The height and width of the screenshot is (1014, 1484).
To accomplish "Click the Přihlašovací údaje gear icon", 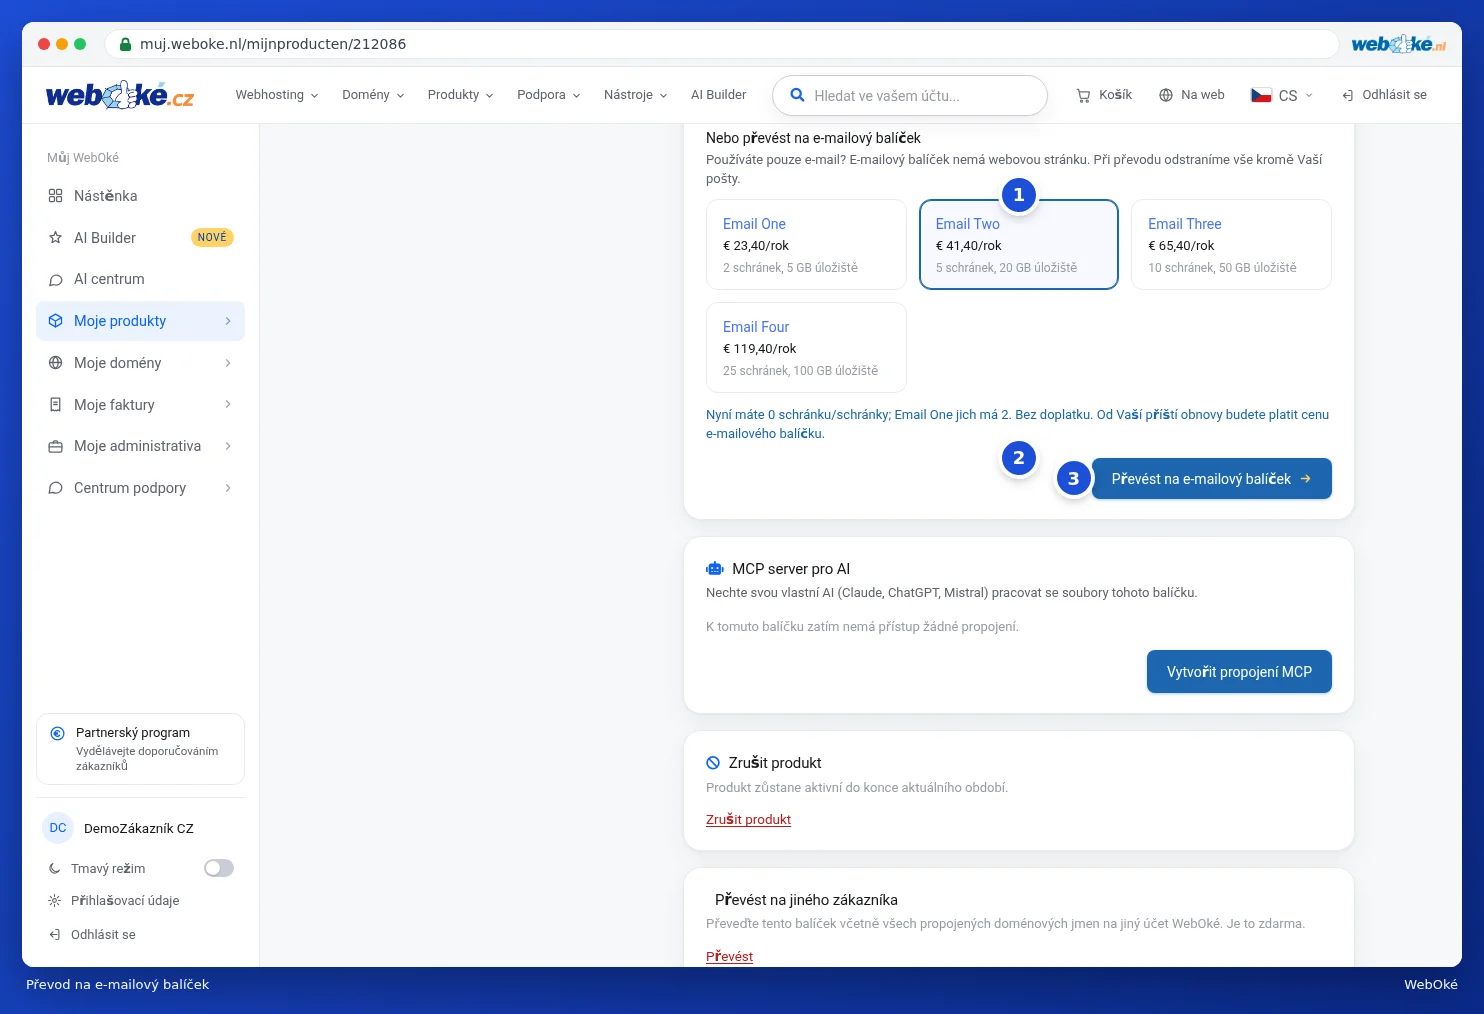I will (55, 901).
